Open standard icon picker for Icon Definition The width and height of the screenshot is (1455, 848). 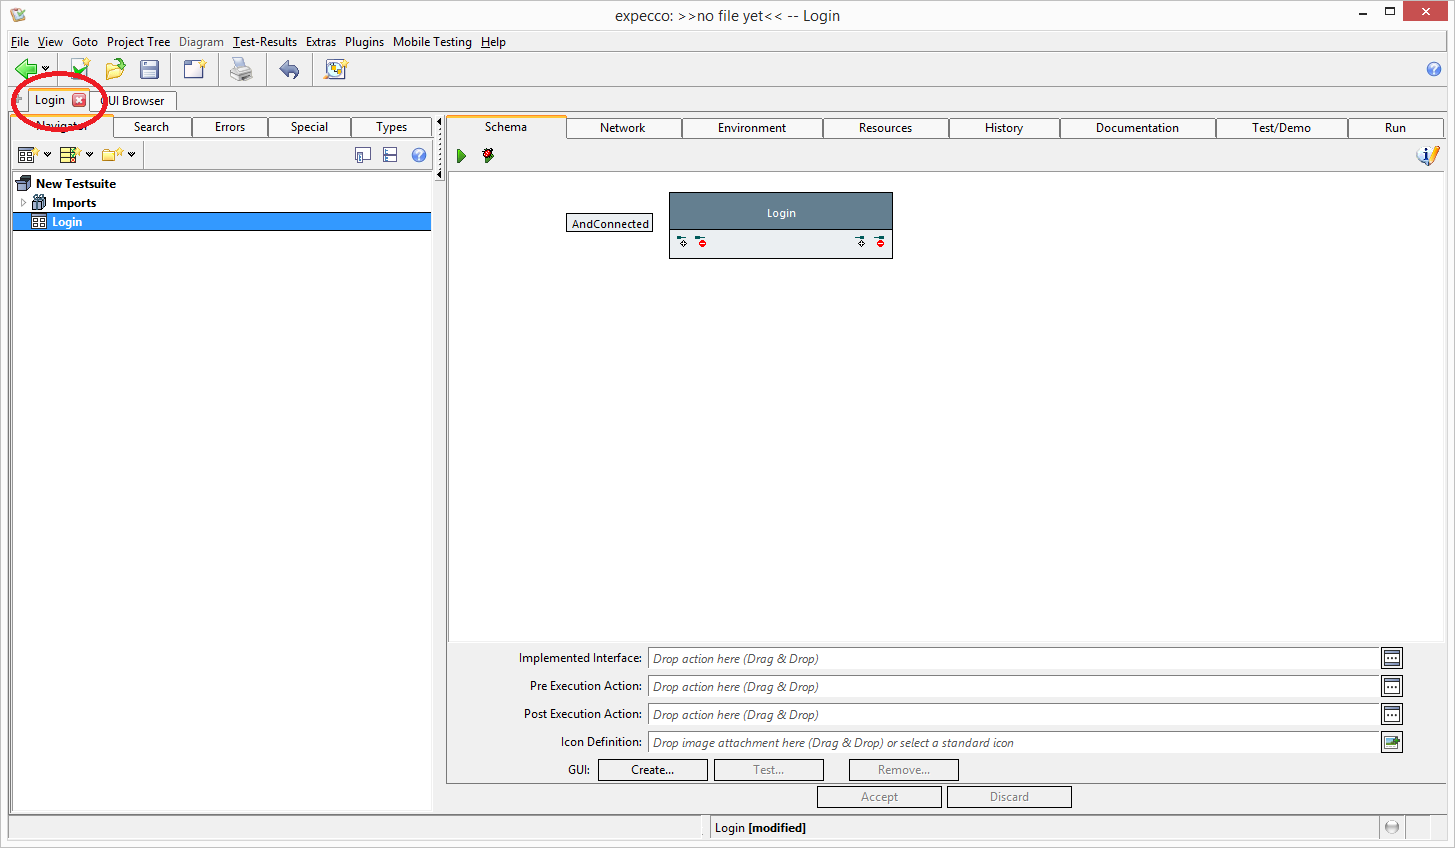click(1391, 742)
